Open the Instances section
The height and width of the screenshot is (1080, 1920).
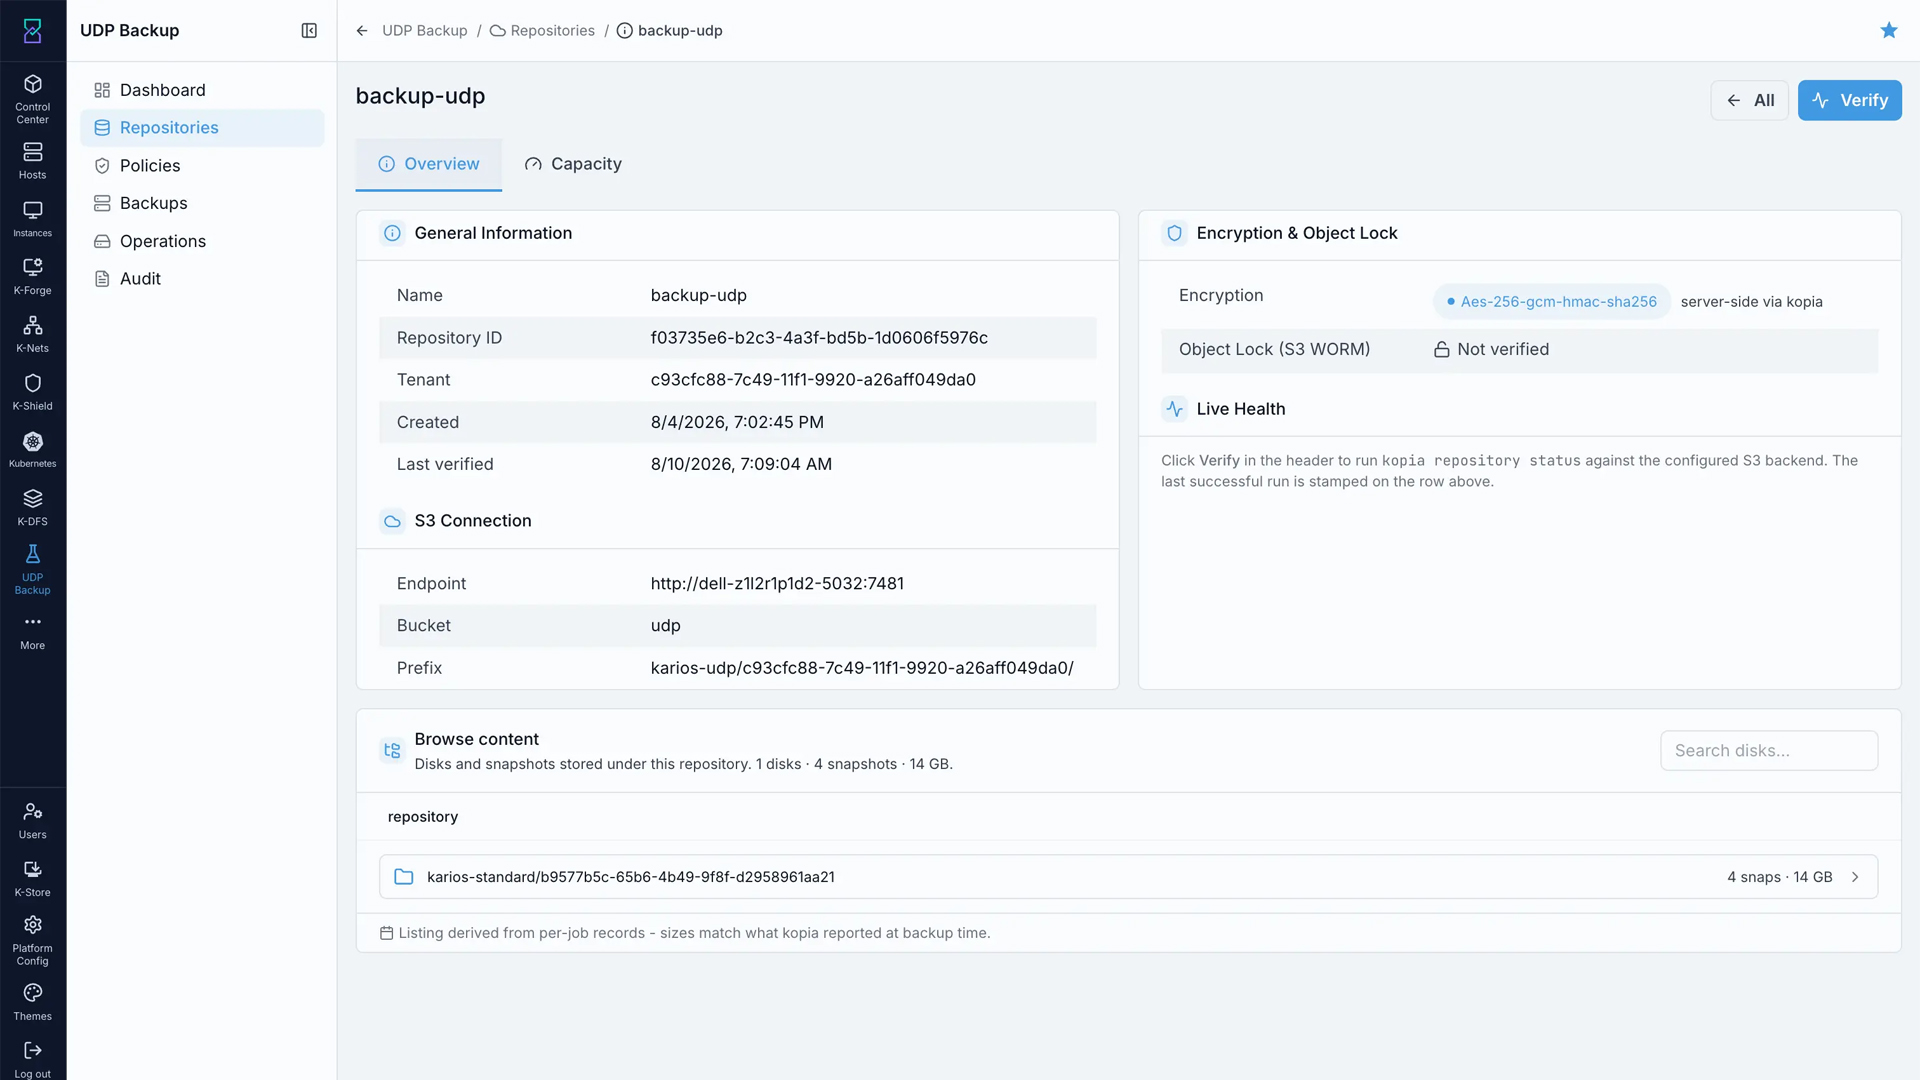(33, 218)
